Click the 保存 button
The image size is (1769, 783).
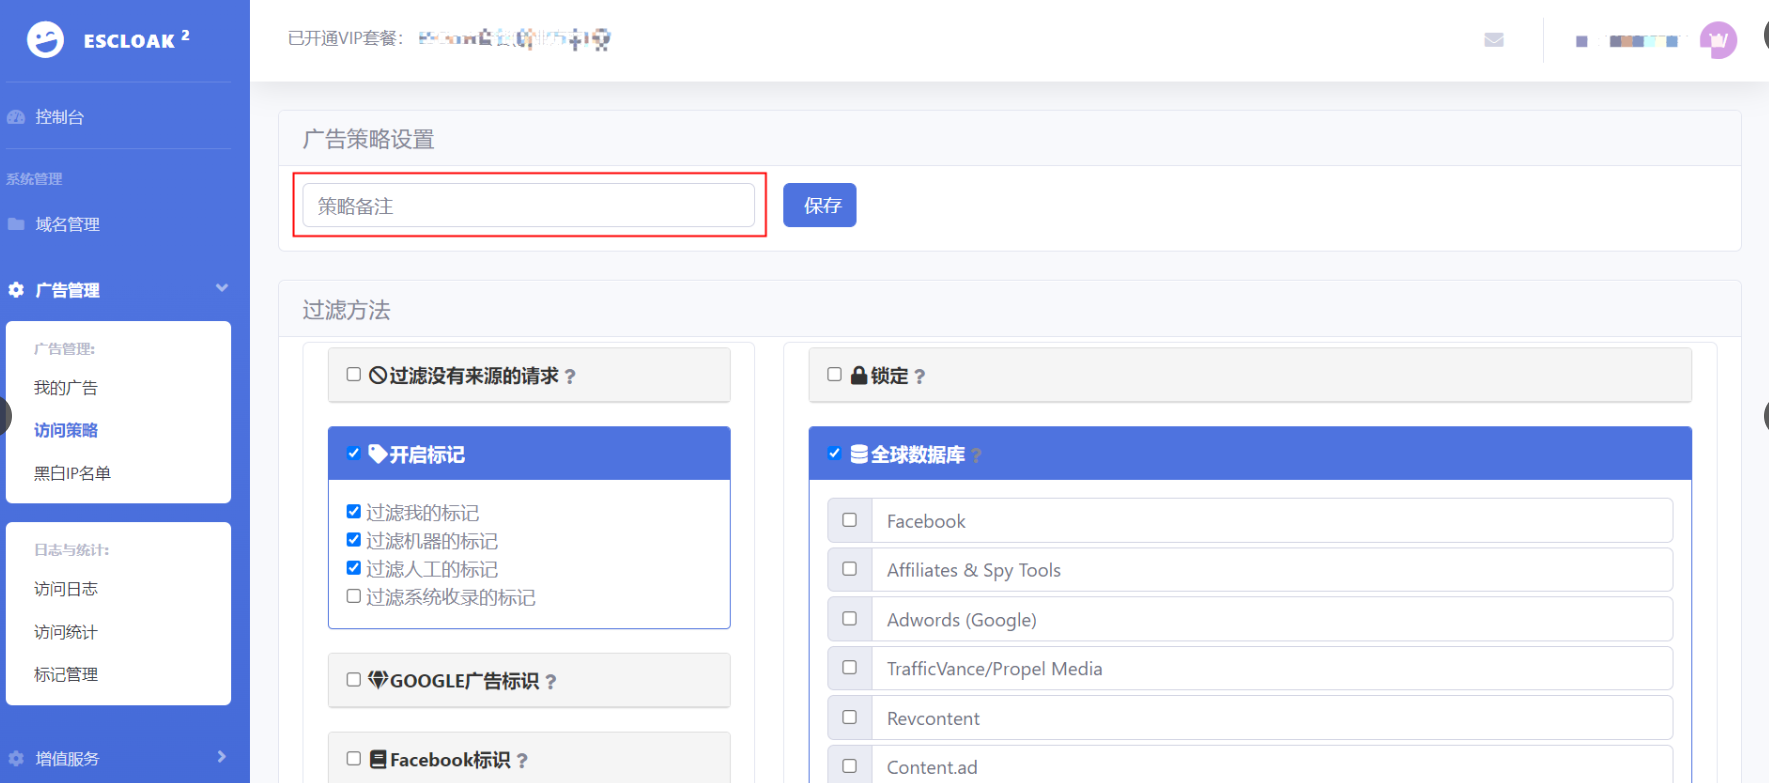coord(820,205)
